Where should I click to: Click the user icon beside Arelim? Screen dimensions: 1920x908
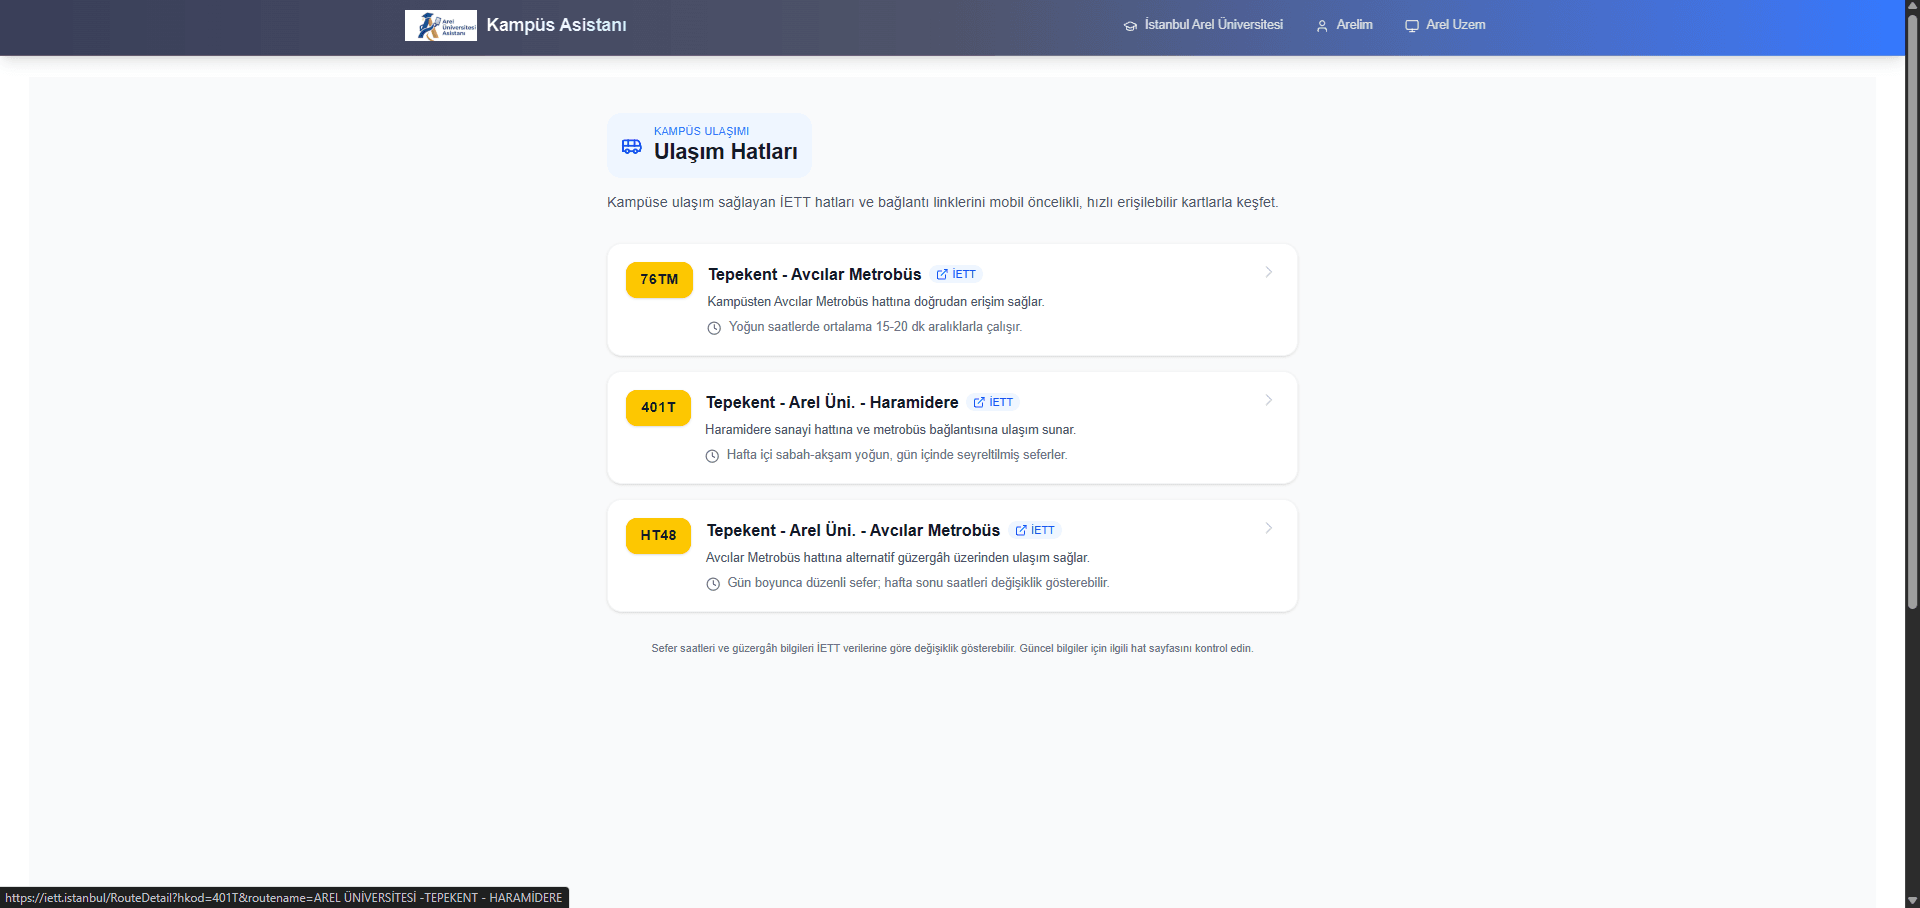tap(1322, 26)
